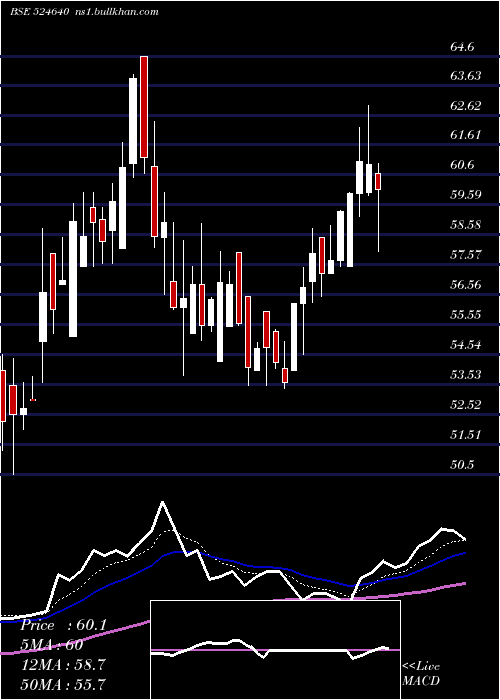Click the 5MA : 60 readout
The height and width of the screenshot is (700, 500).
pos(52,645)
